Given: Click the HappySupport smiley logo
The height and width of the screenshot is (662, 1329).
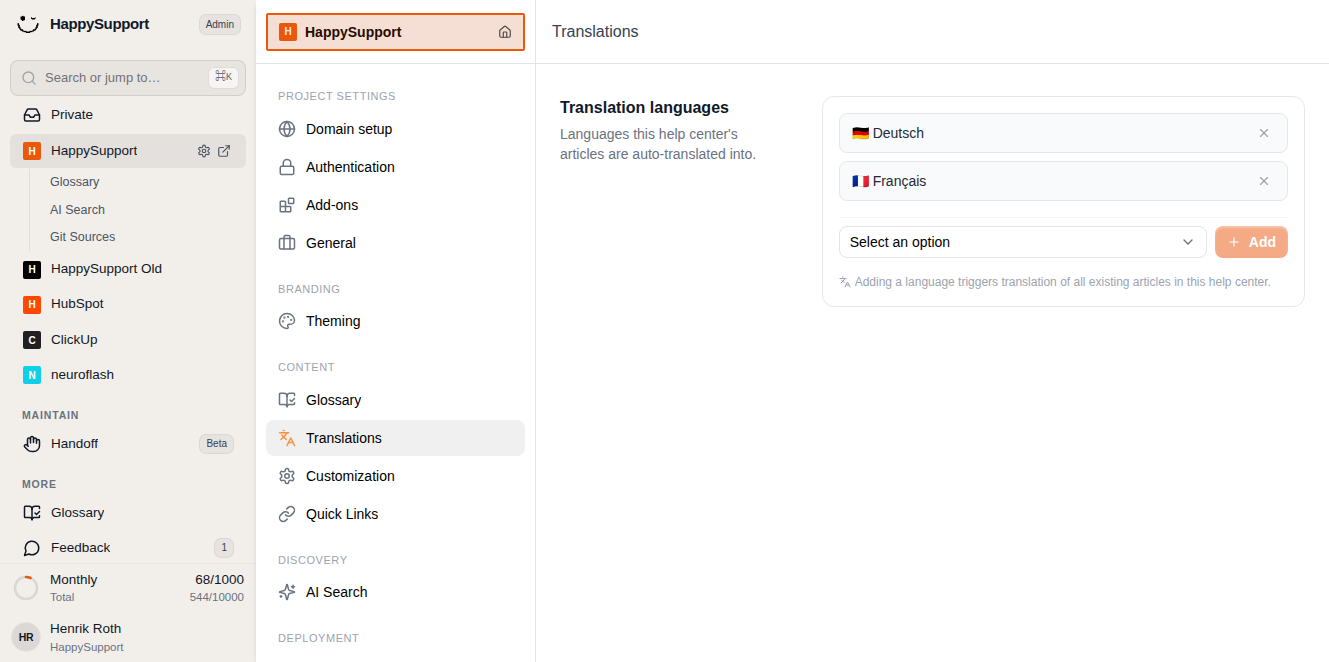Looking at the screenshot, I should (x=28, y=24).
